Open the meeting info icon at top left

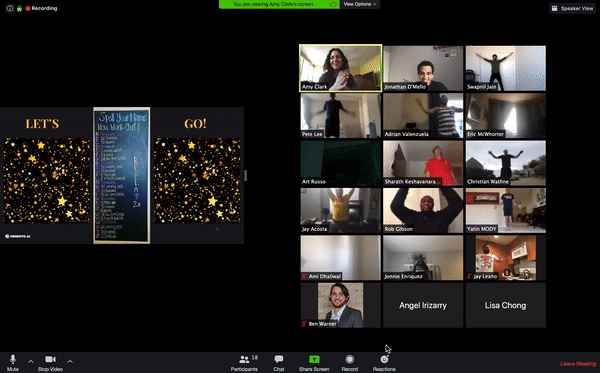click(10, 8)
